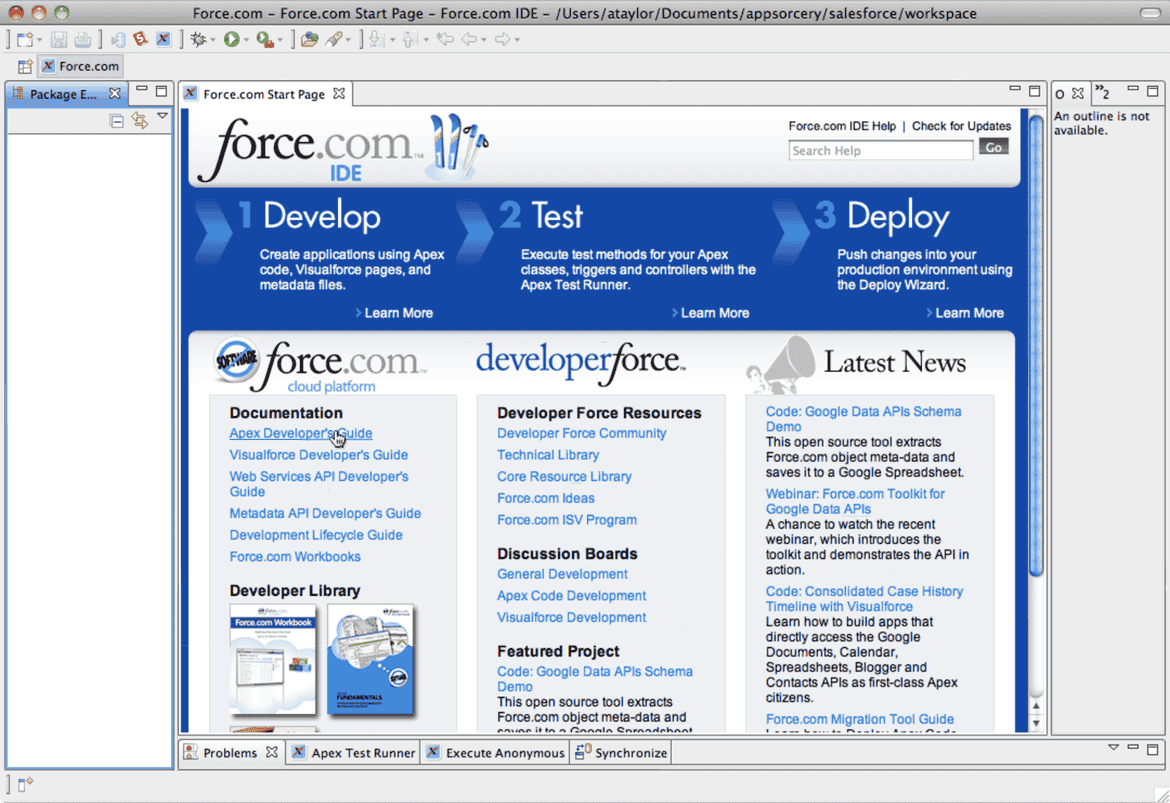Open the bottom panel view menu triangle
This screenshot has width=1170, height=803.
point(1113,747)
